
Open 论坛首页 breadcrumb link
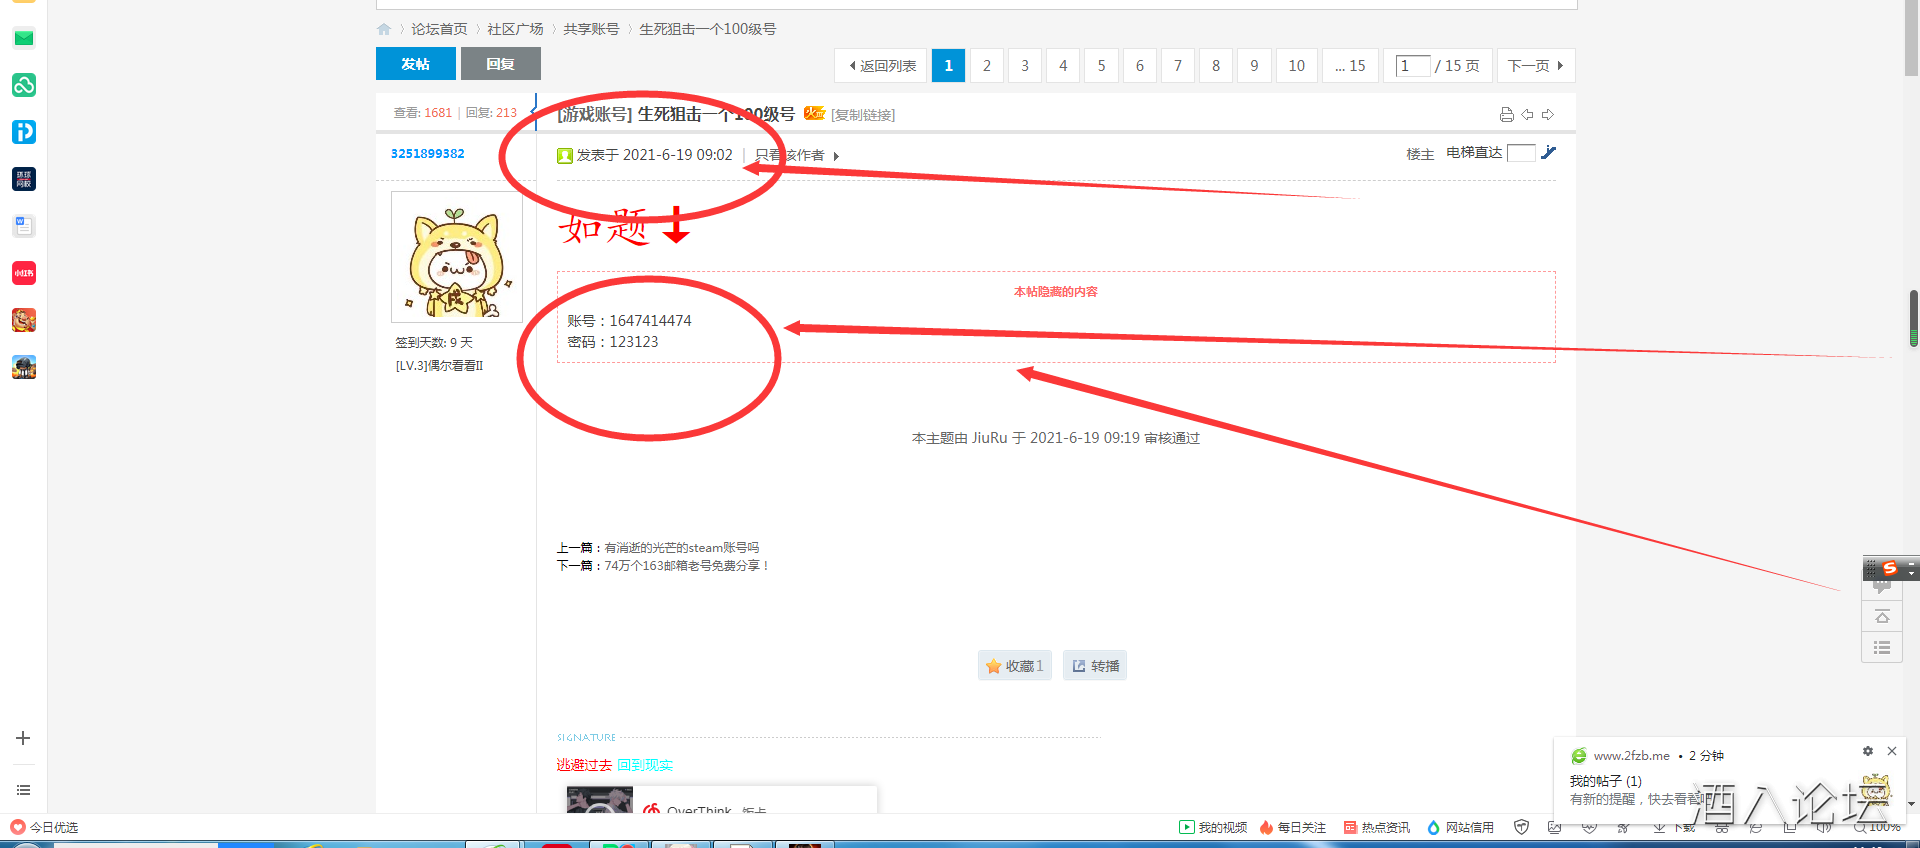pyautogui.click(x=440, y=29)
